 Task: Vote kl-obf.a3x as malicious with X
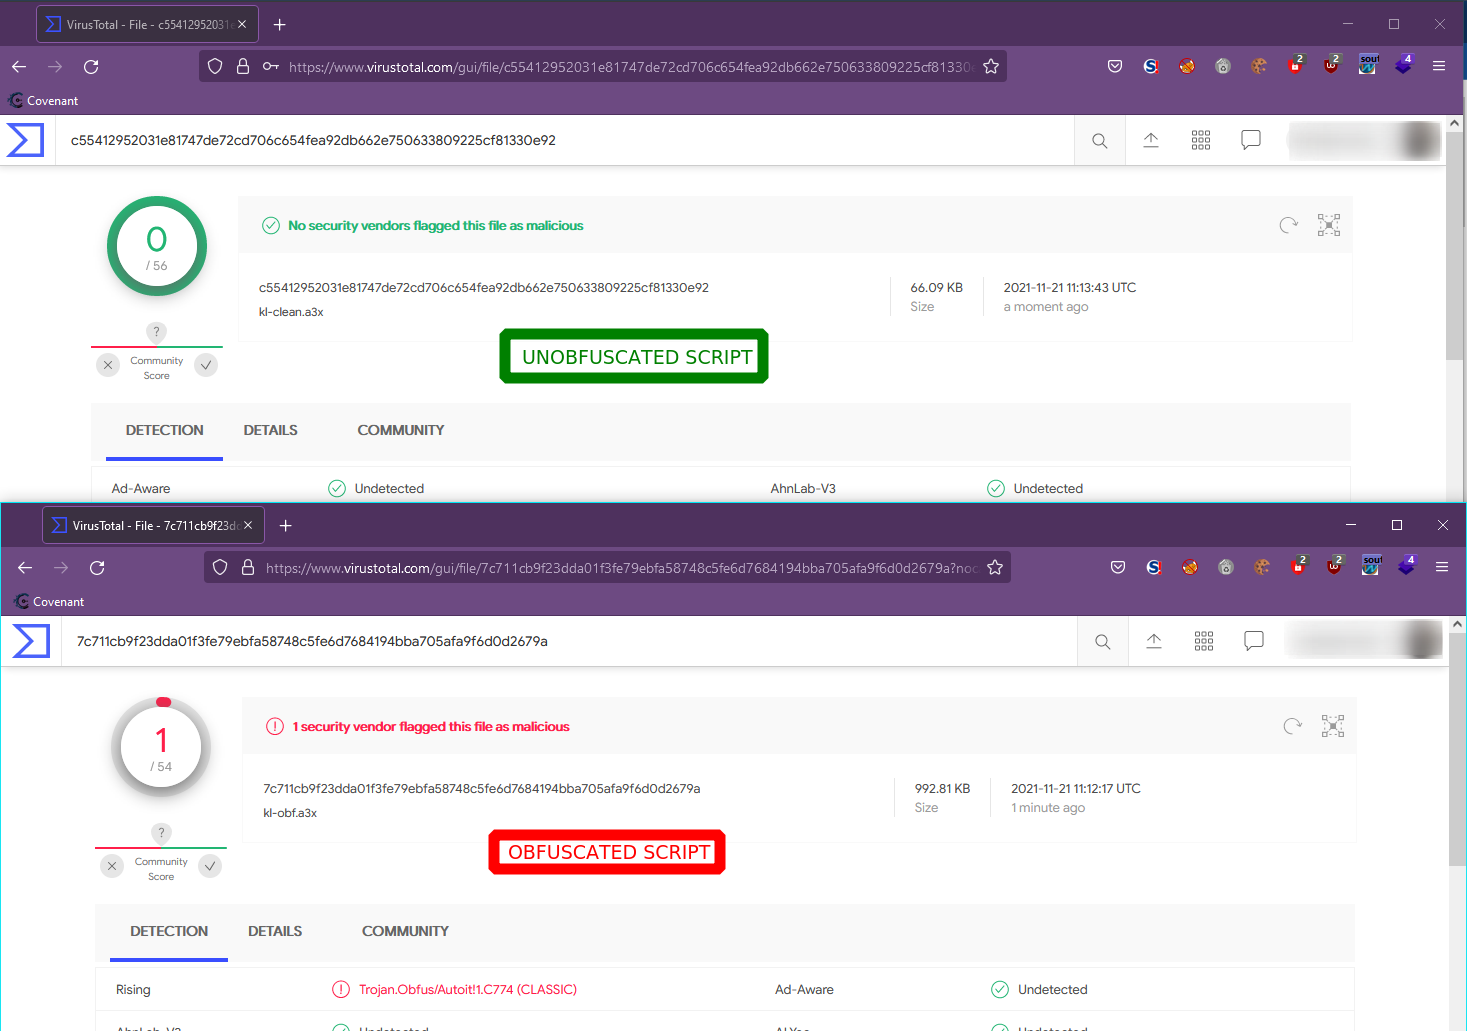[112, 866]
